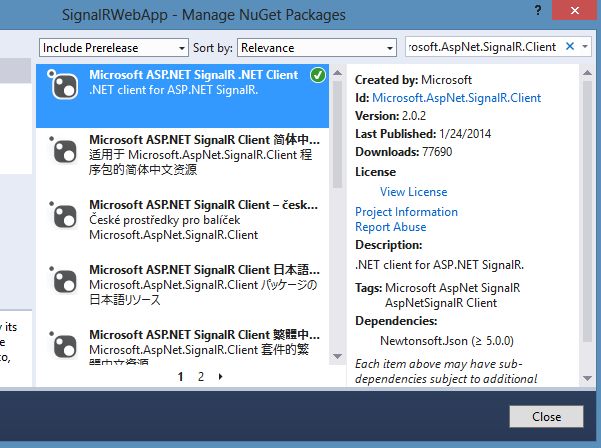Click the Sort by: label
The width and height of the screenshot is (601, 448).
pos(213,48)
